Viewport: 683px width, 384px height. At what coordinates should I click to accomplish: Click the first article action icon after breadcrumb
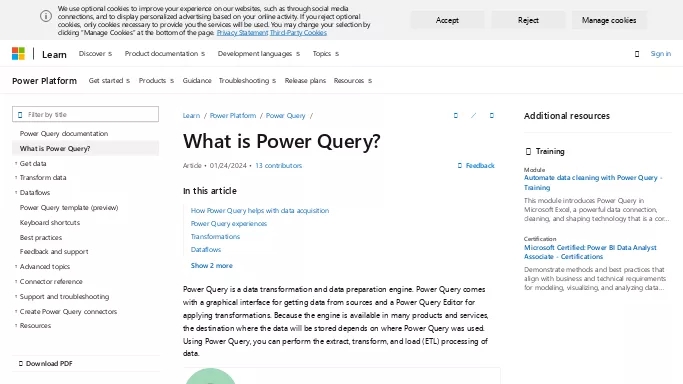point(456,115)
